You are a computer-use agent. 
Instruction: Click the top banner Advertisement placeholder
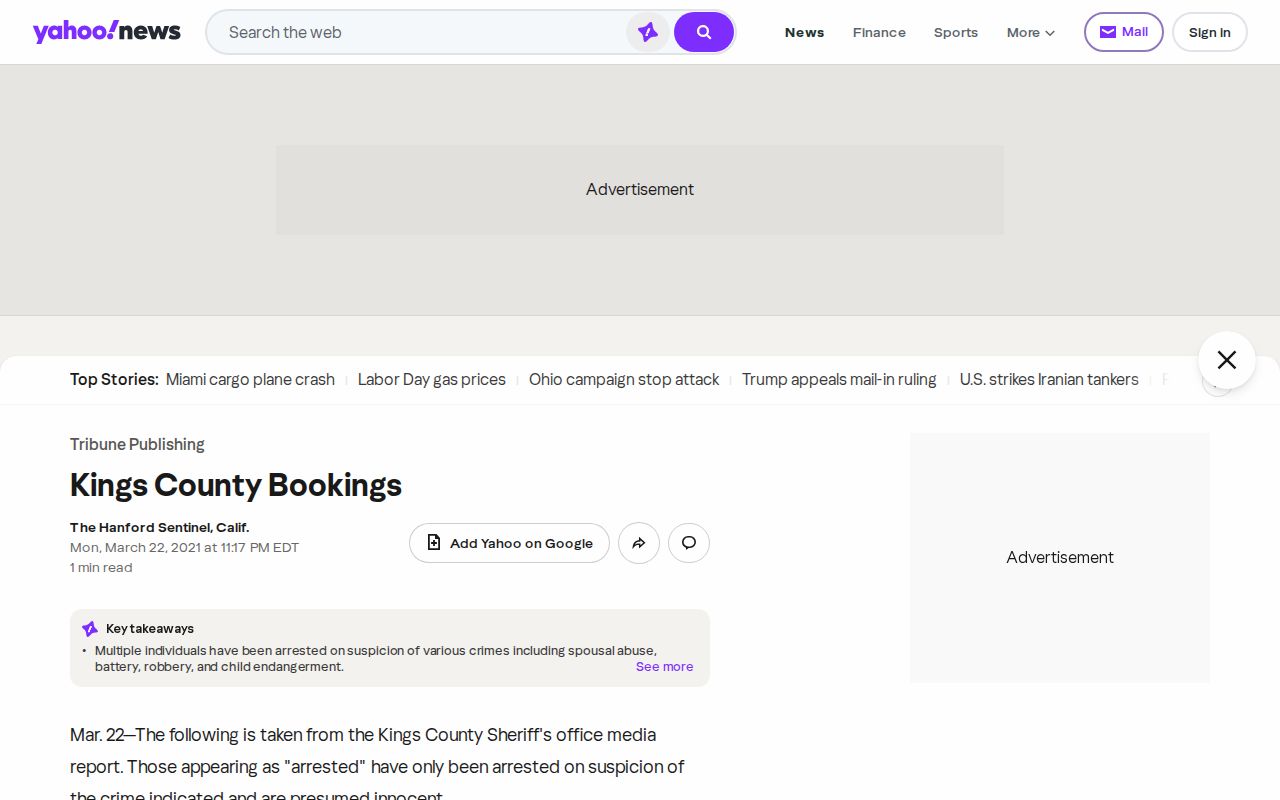pyautogui.click(x=640, y=190)
